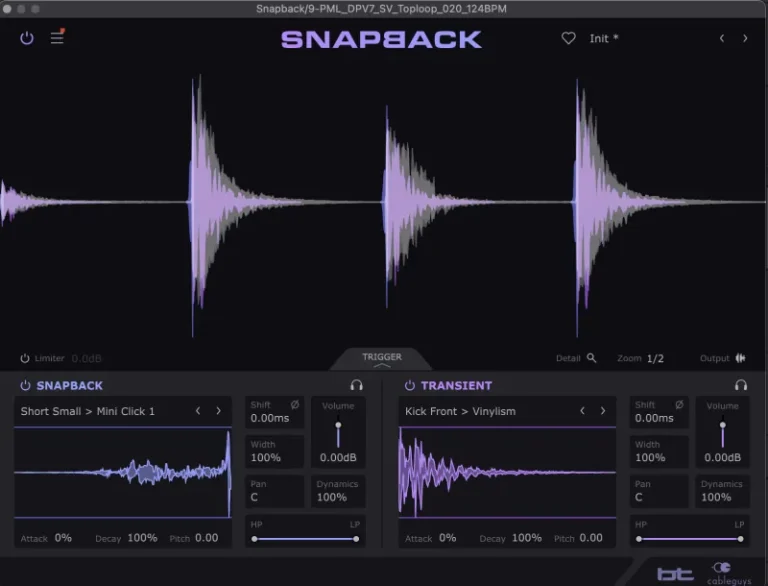Click the Cableguys logo
The image size is (768, 586).
pyautogui.click(x=729, y=574)
